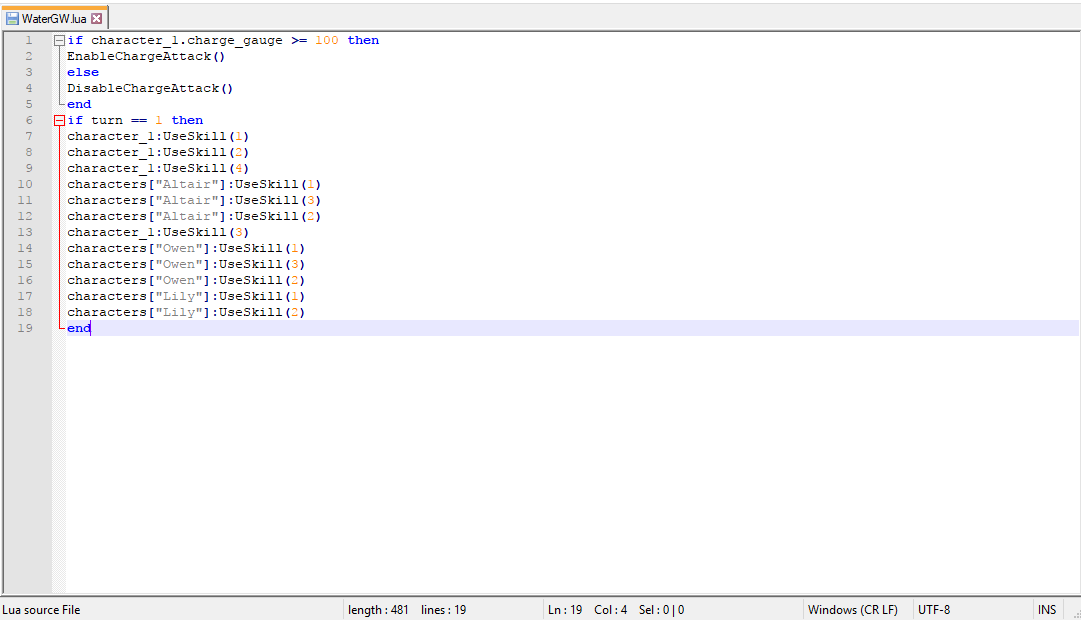Click the Lua source File status indicator
This screenshot has width=1081, height=620.
41,609
